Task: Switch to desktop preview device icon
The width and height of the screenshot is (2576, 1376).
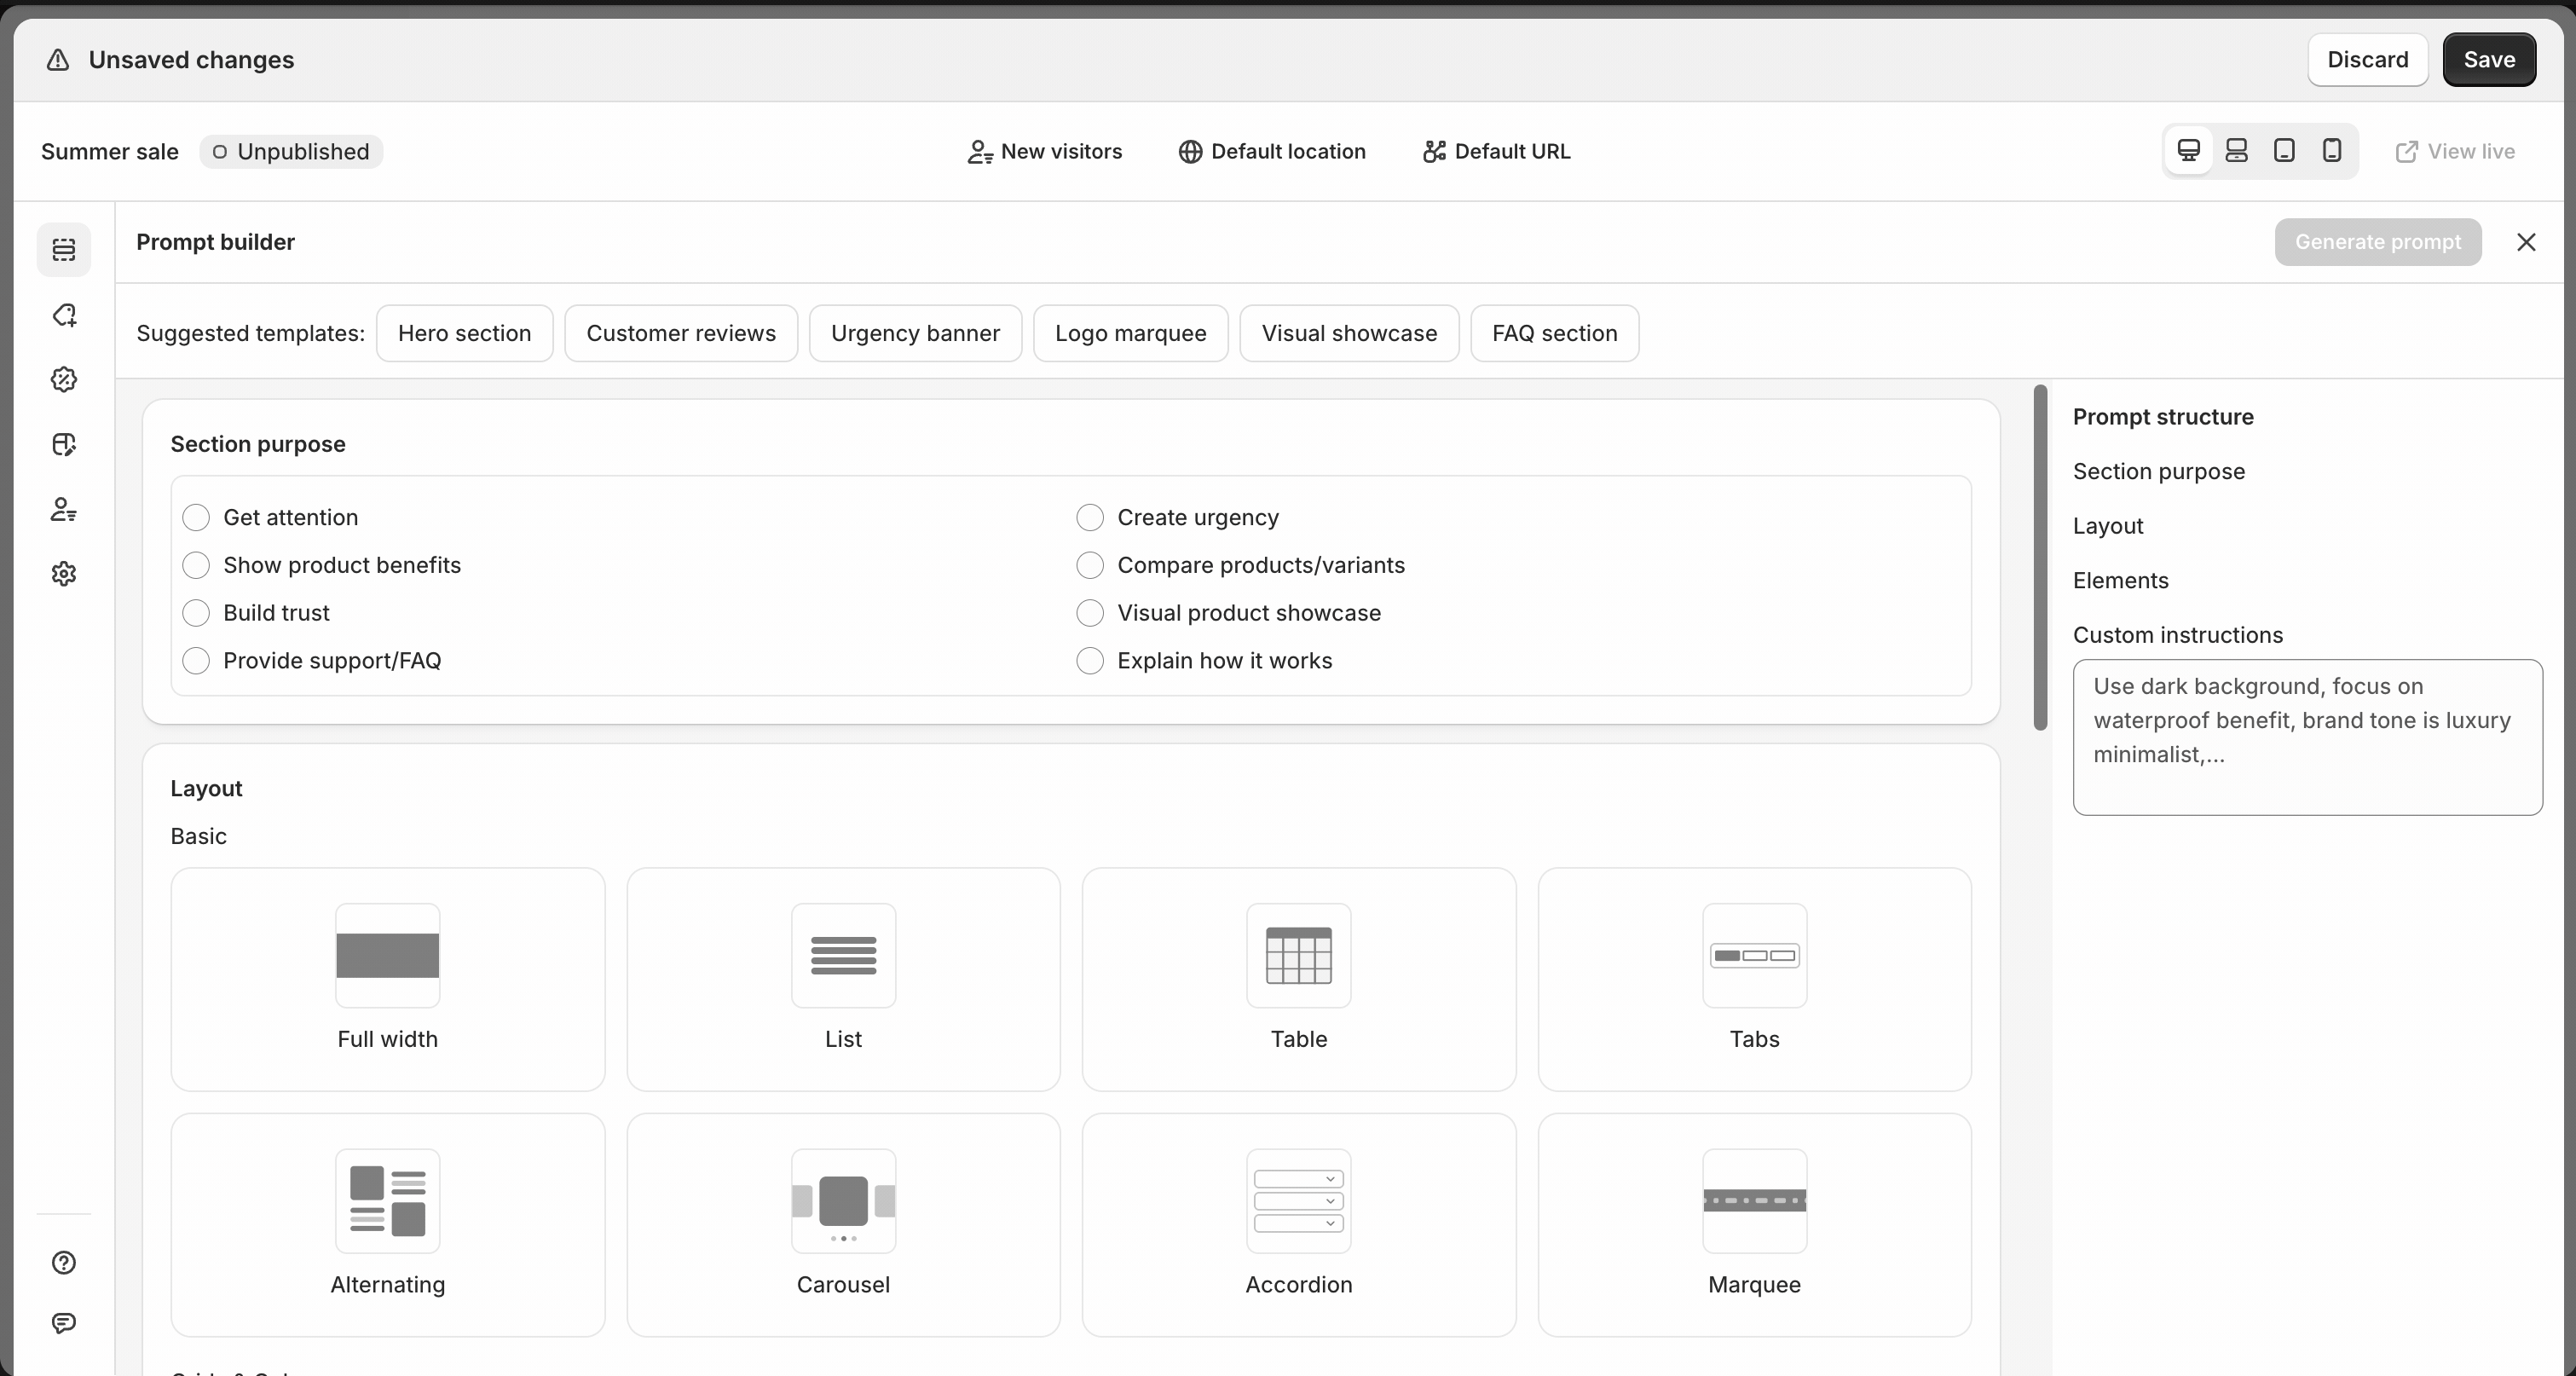Action: tap(2188, 151)
